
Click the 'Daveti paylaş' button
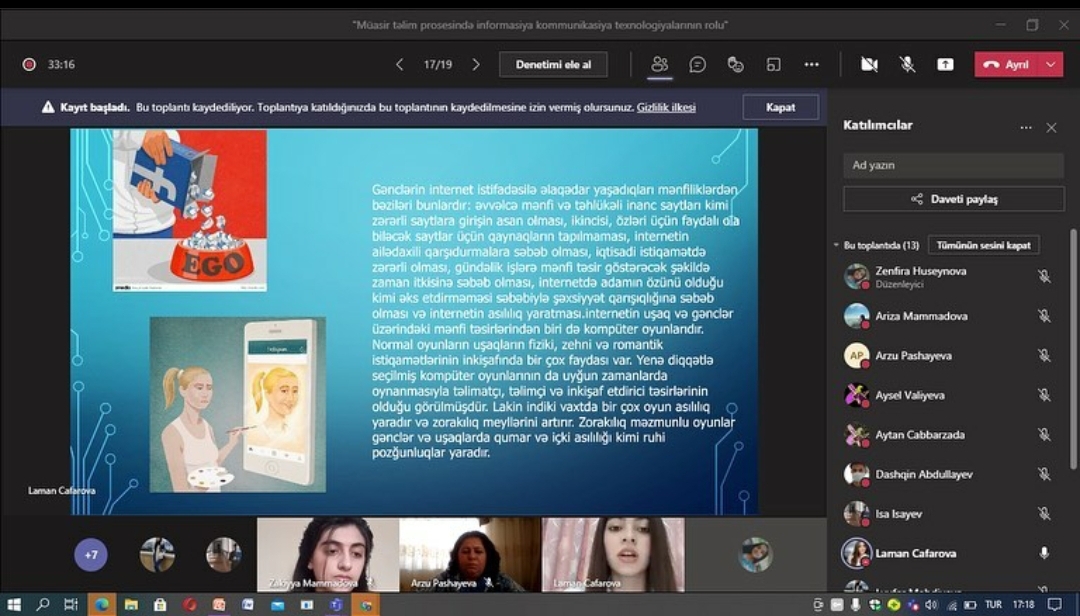(x=953, y=199)
